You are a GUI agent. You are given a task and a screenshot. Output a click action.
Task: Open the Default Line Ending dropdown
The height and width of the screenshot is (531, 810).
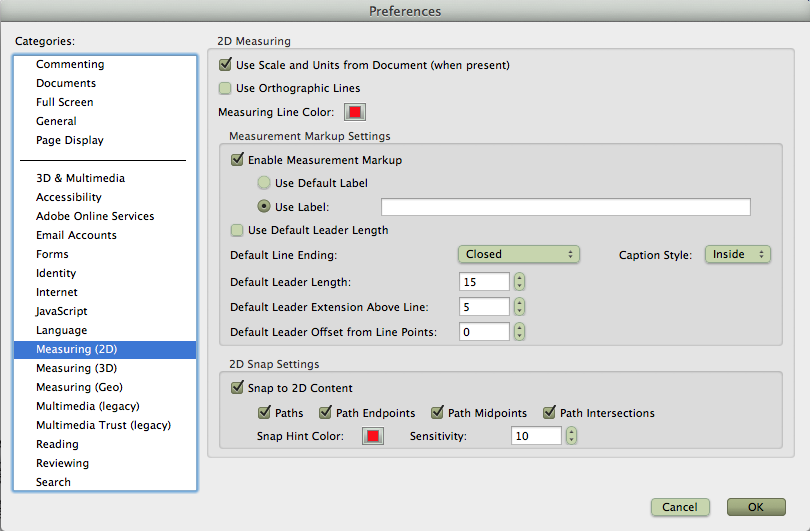(519, 254)
